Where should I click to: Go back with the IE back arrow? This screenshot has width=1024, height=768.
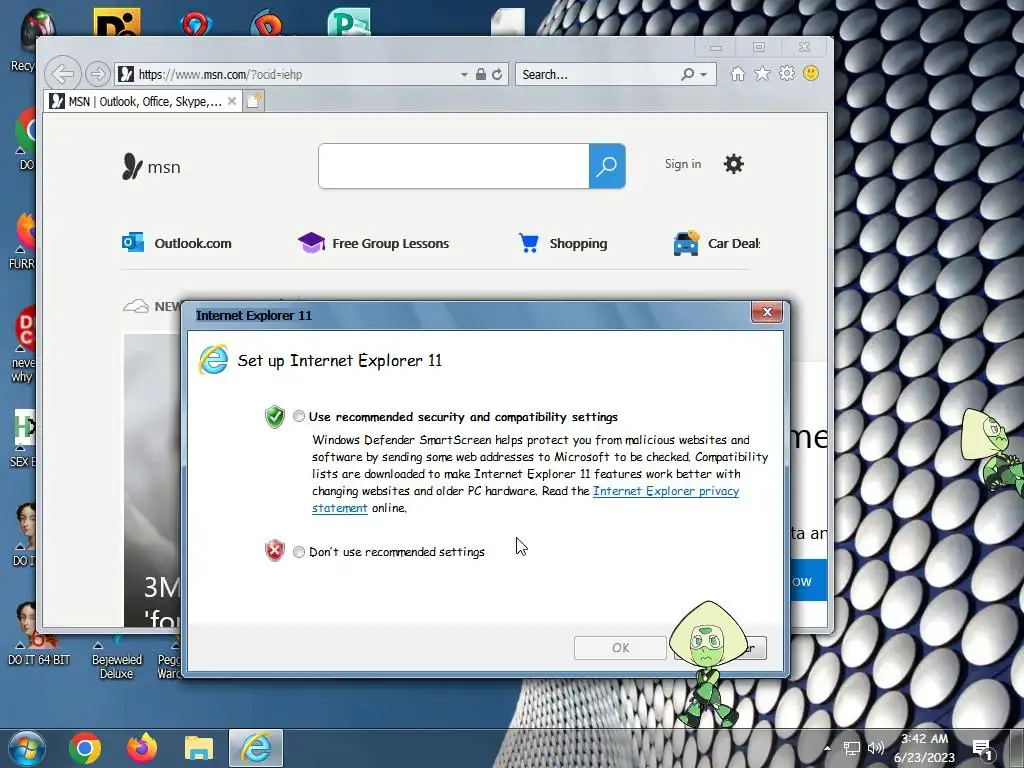(63, 74)
